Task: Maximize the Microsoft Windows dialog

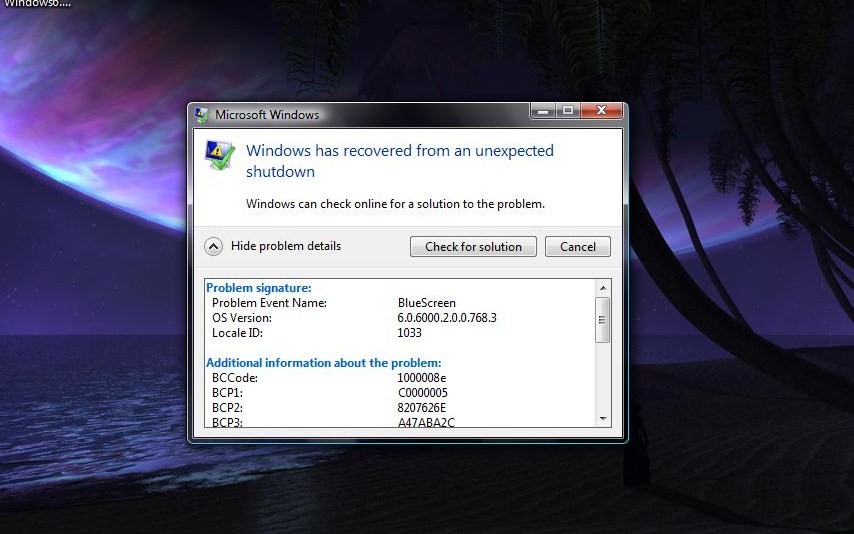Action: (x=568, y=111)
